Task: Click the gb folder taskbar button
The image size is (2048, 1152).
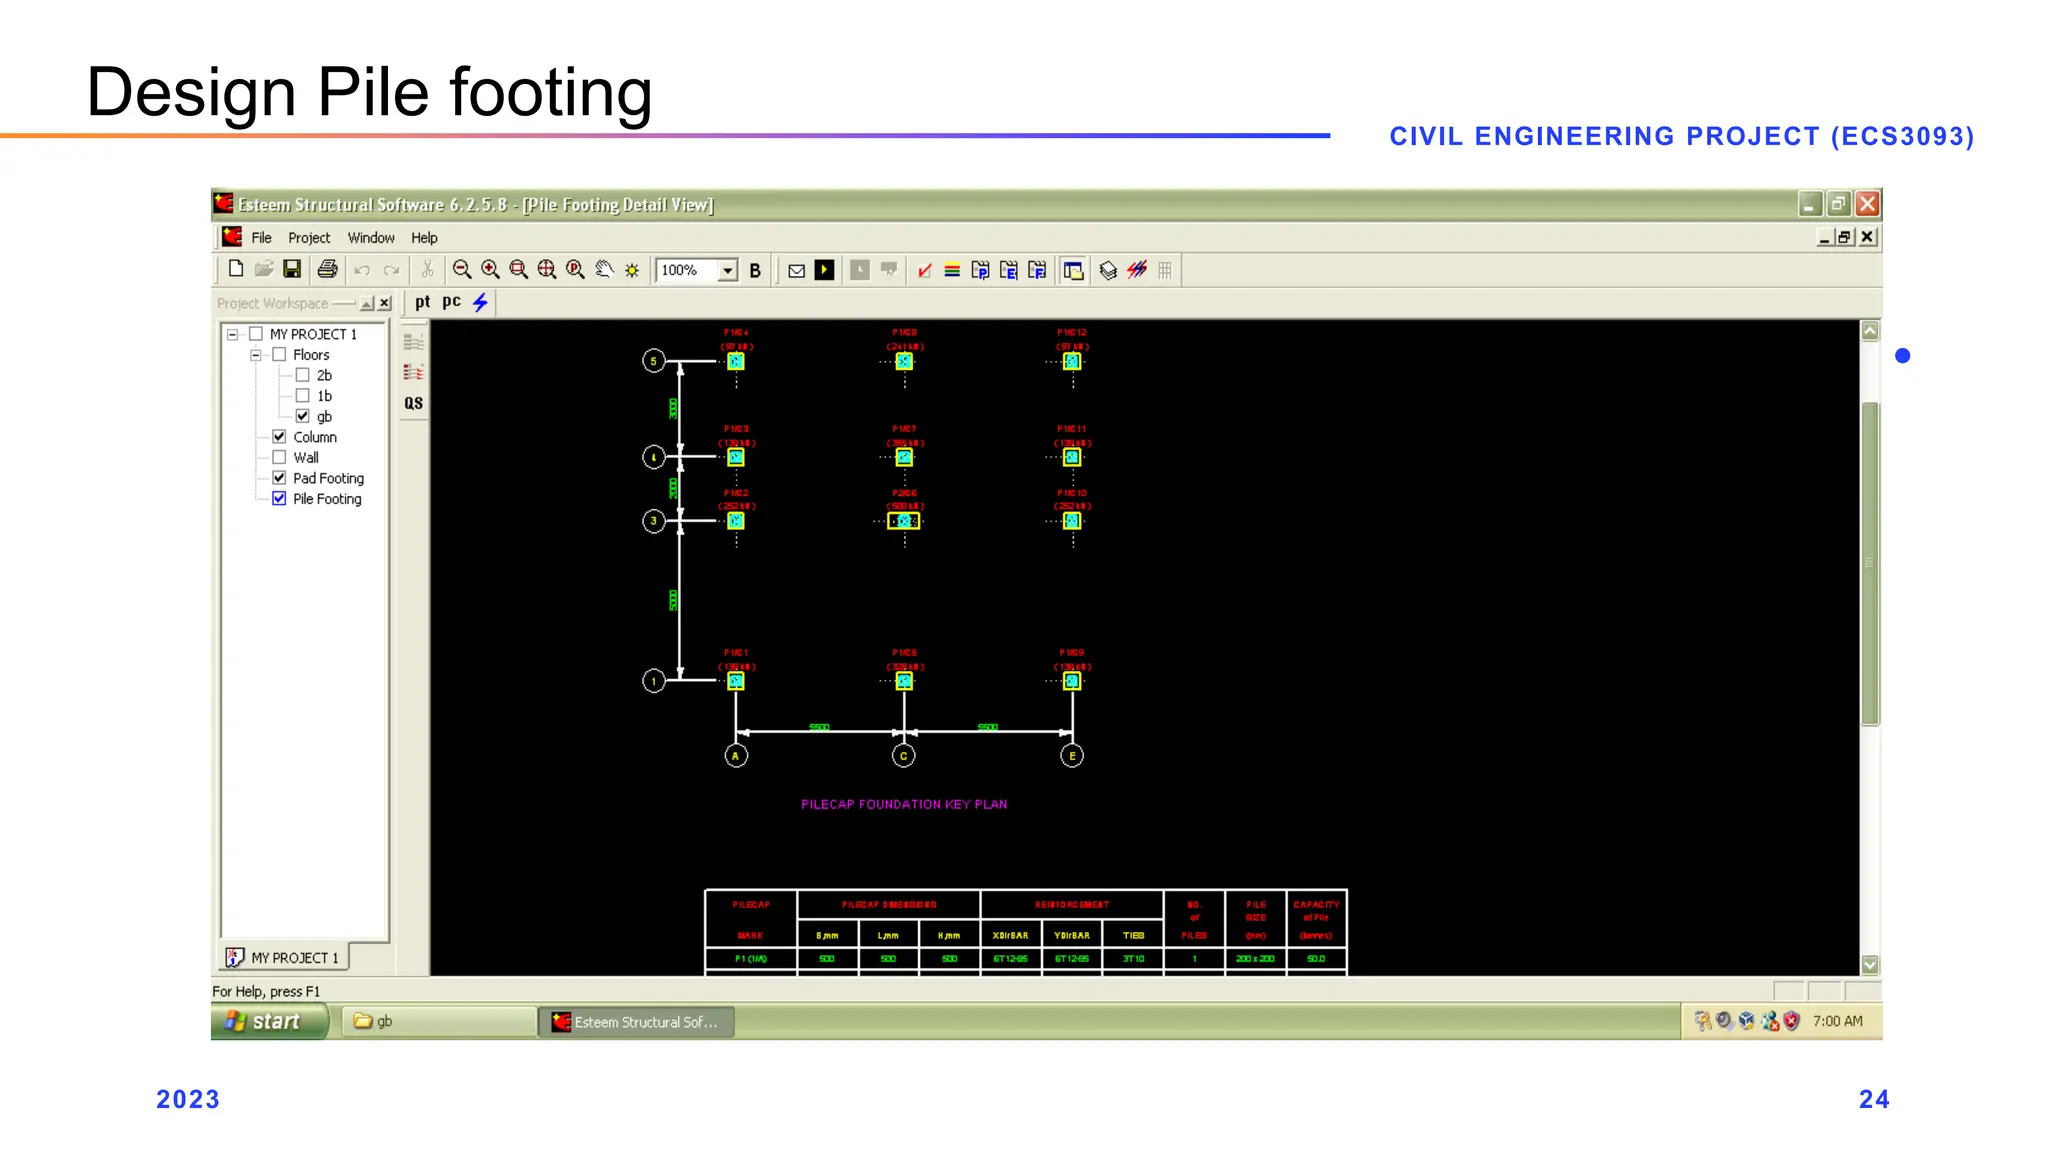Action: (x=439, y=1021)
